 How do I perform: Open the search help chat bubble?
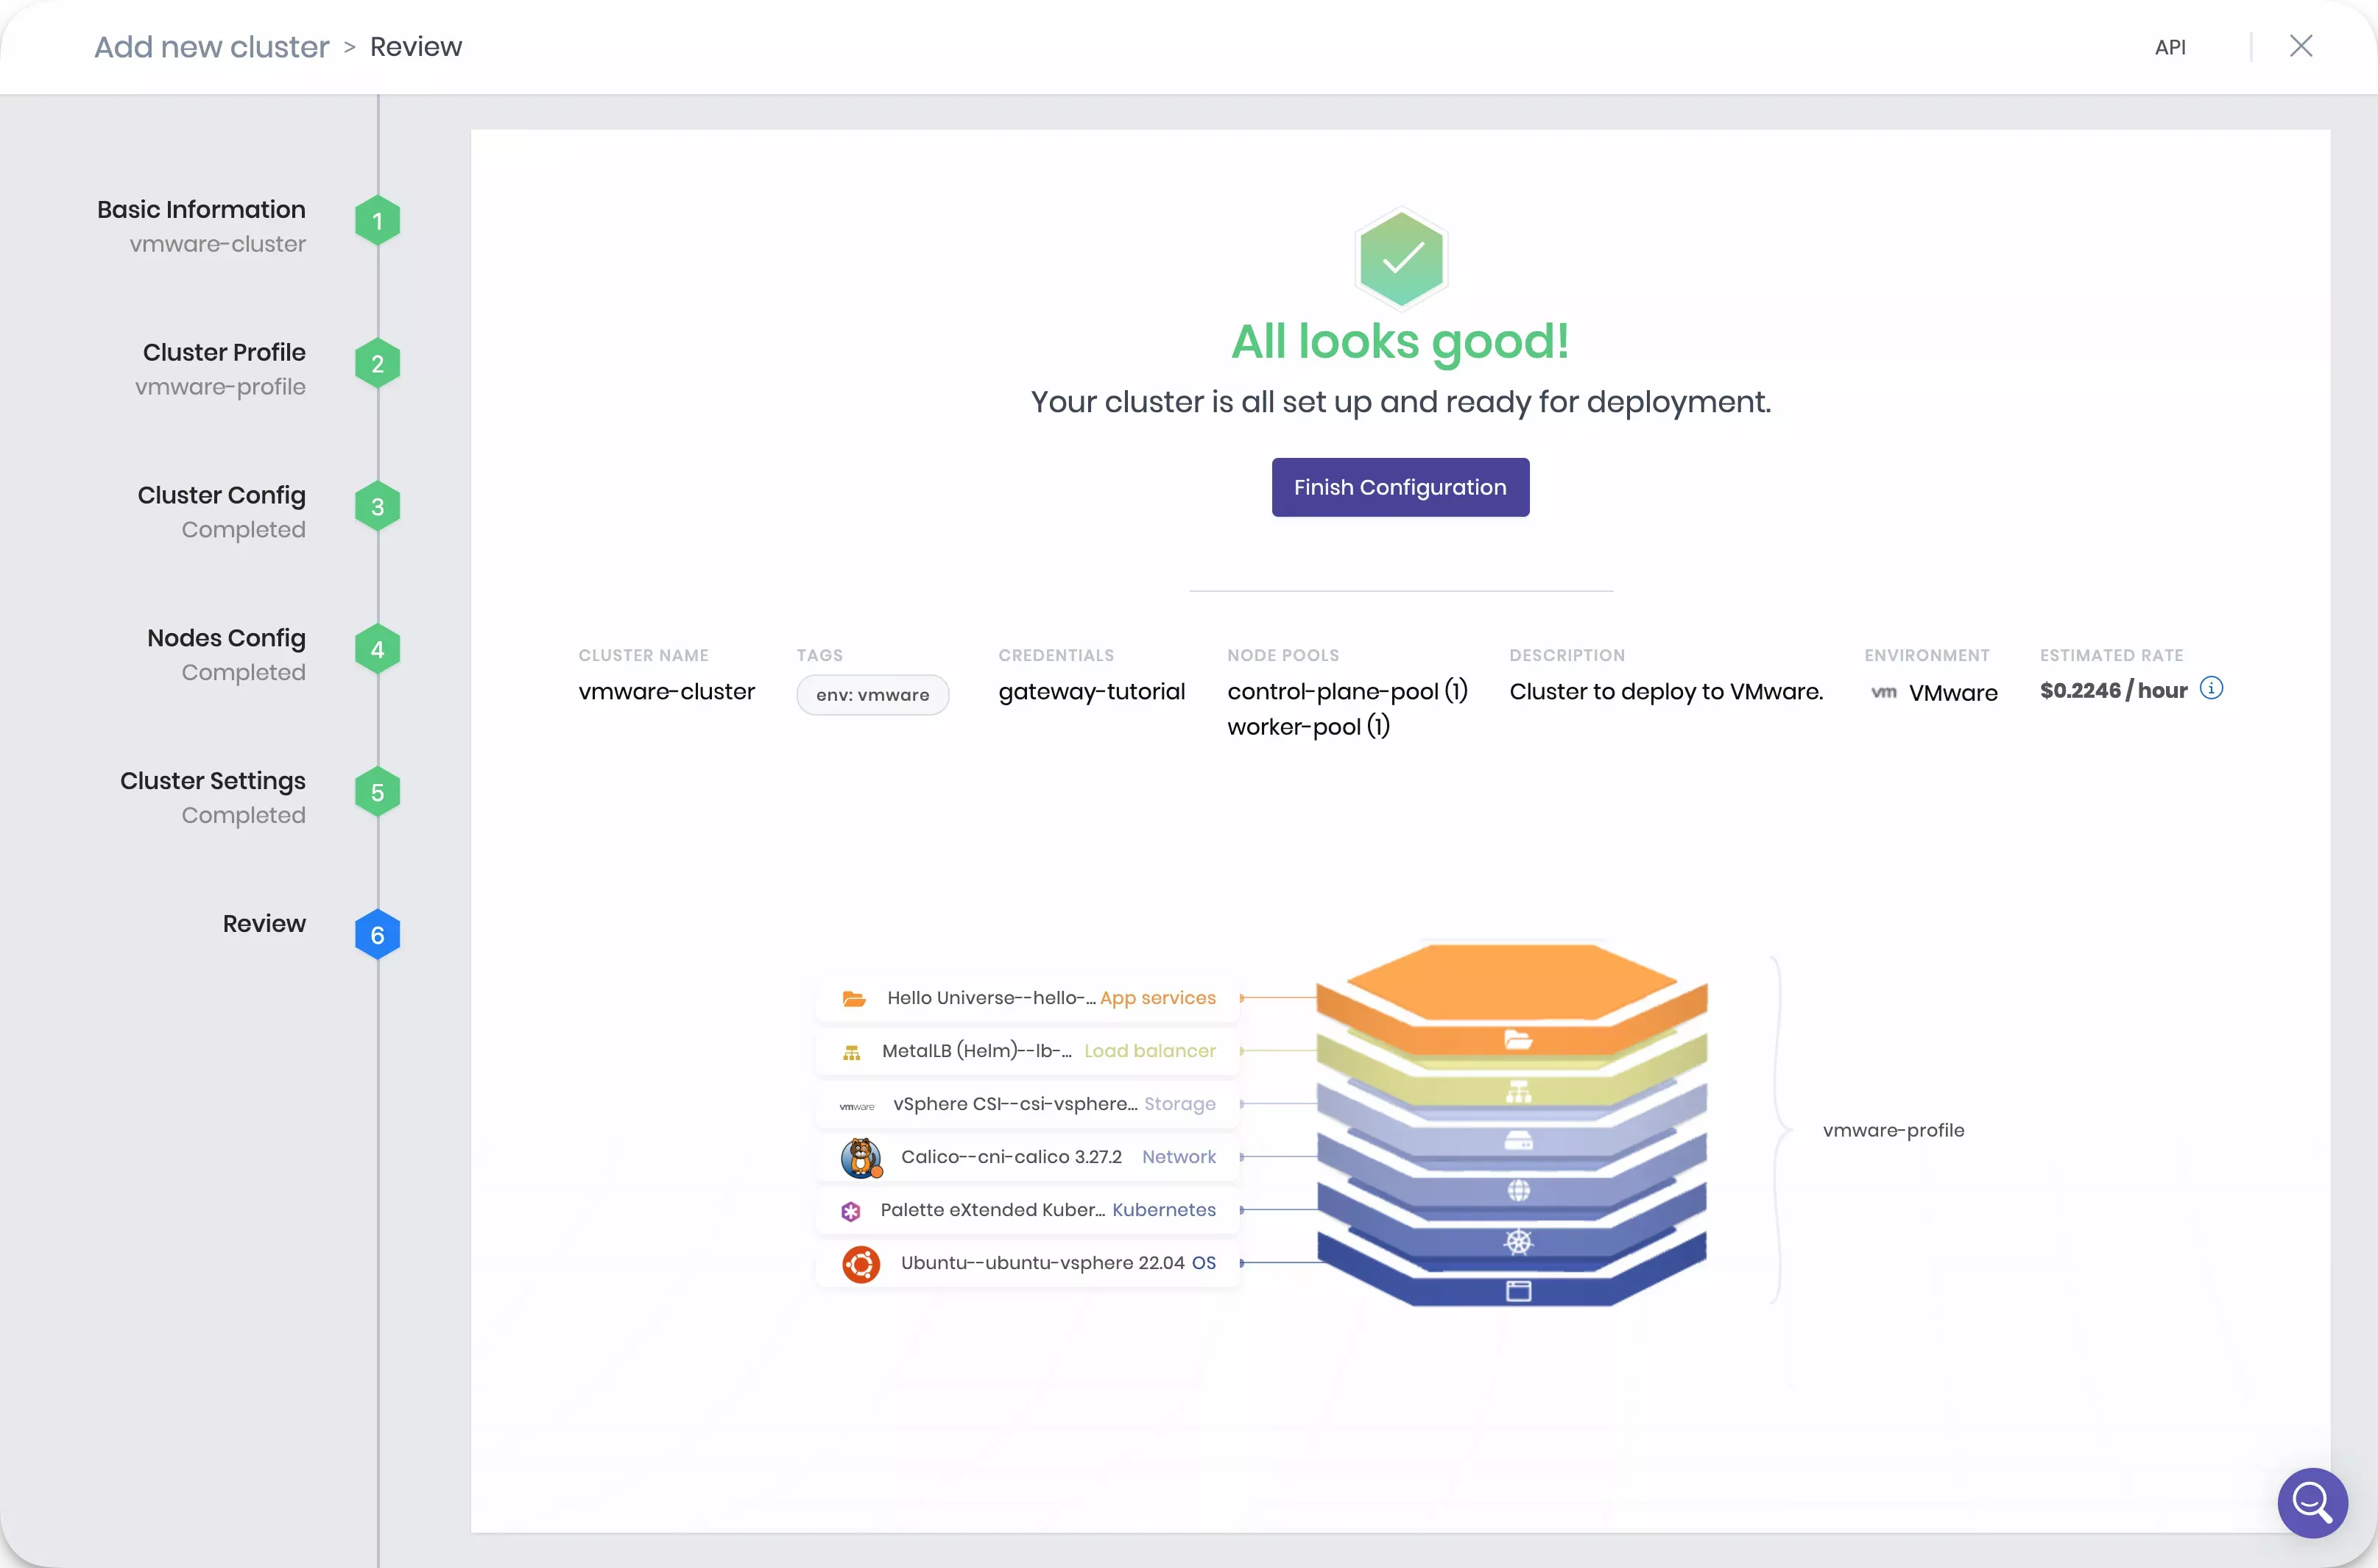click(x=2312, y=1502)
